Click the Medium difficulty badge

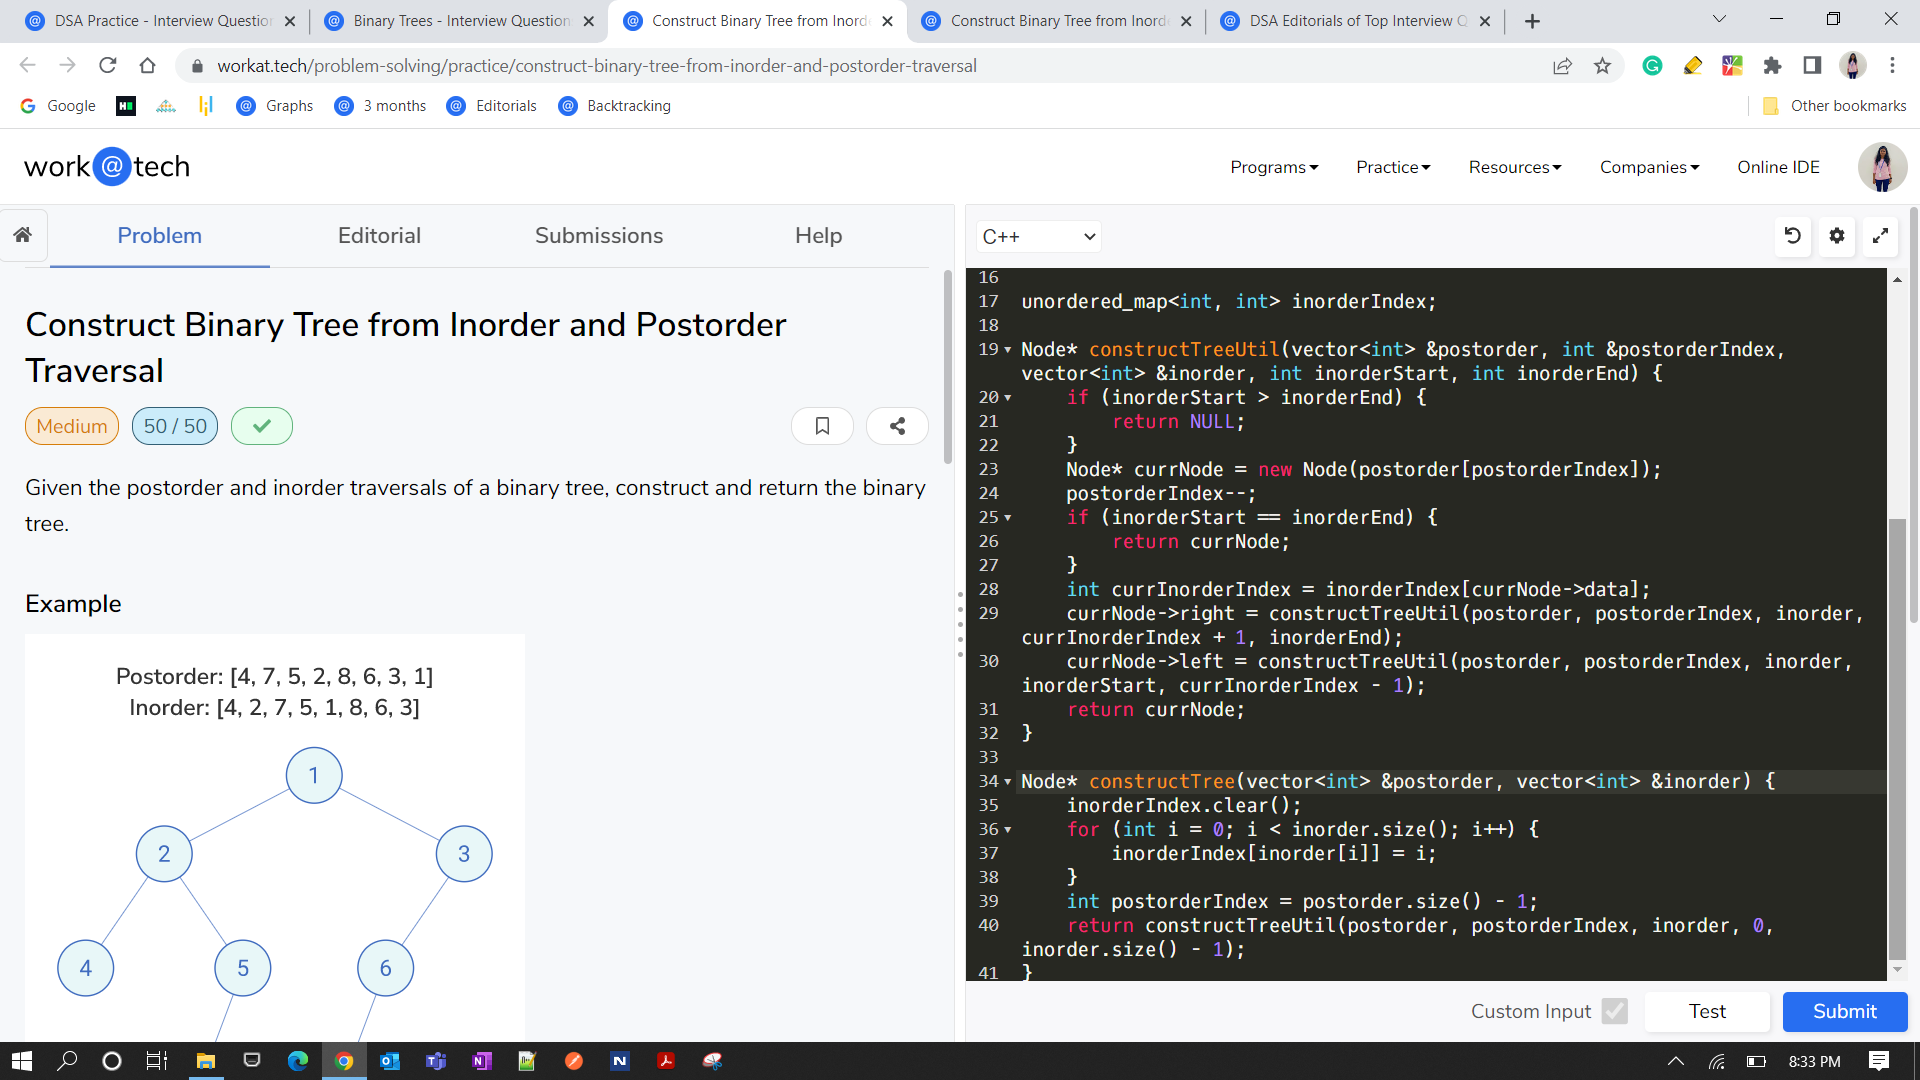(x=72, y=426)
